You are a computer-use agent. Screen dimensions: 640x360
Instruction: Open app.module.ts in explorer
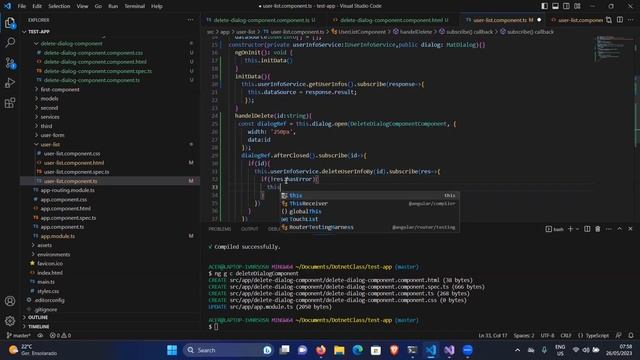[x=58, y=236]
